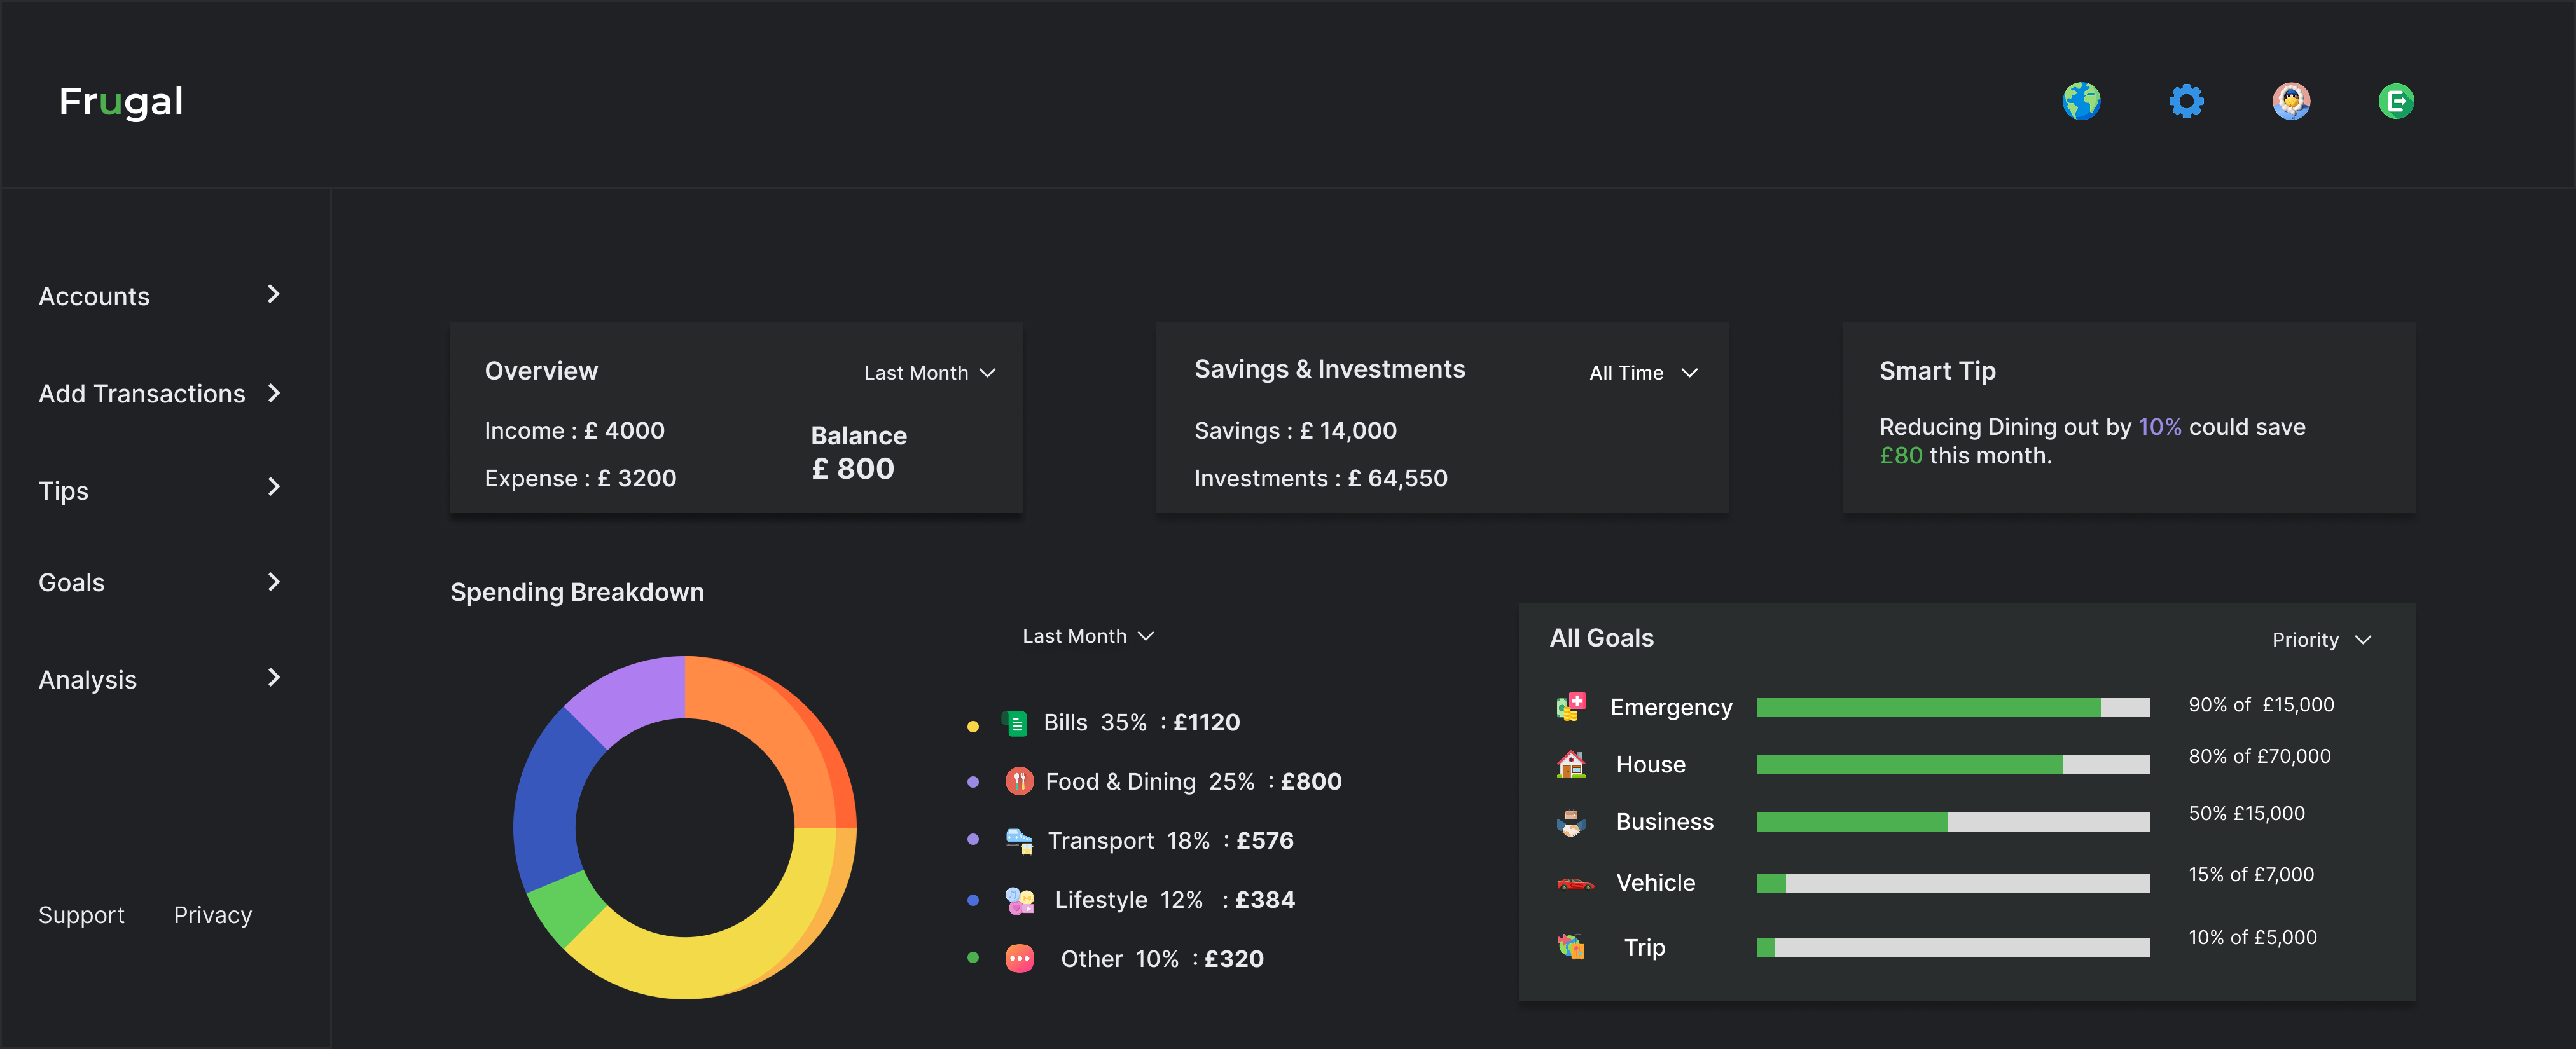
Task: Click the globe language icon
Action: 2081,101
